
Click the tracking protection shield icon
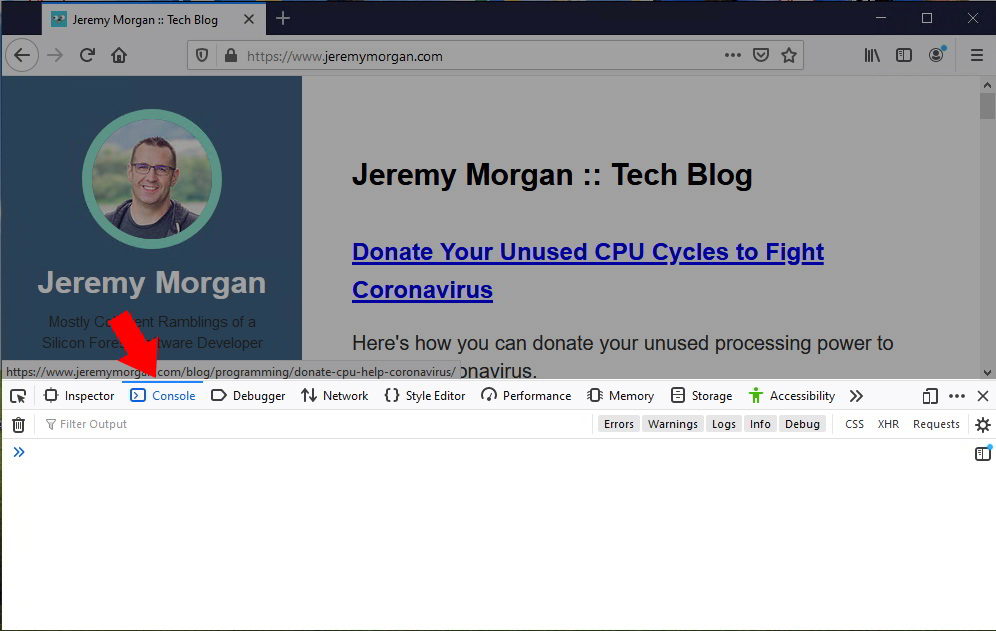[x=202, y=56]
